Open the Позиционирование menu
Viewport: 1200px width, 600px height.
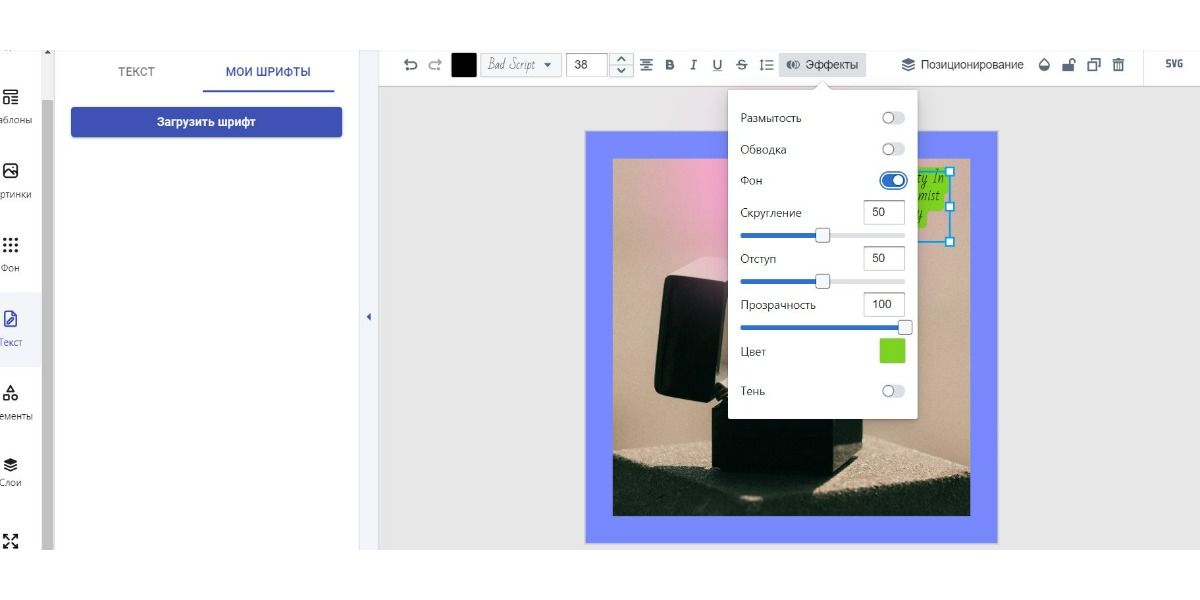point(962,65)
